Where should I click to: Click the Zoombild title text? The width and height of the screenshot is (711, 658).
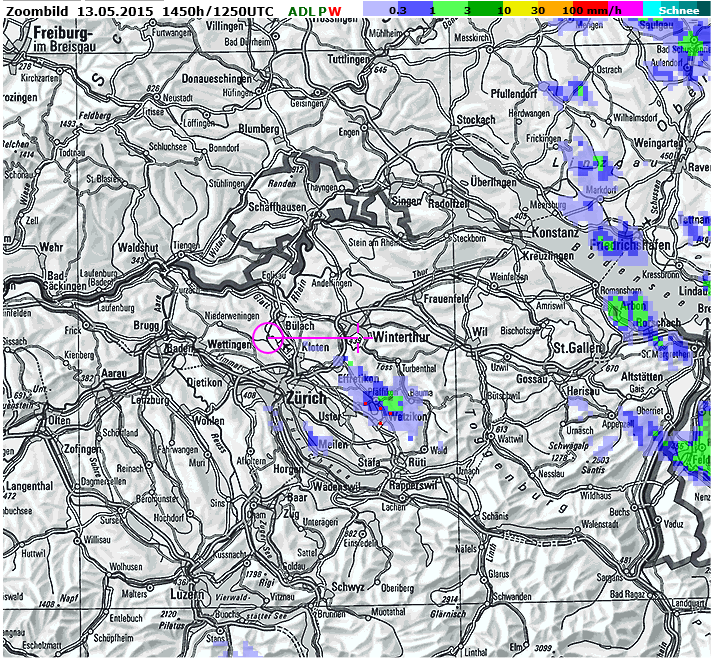pos(37,11)
